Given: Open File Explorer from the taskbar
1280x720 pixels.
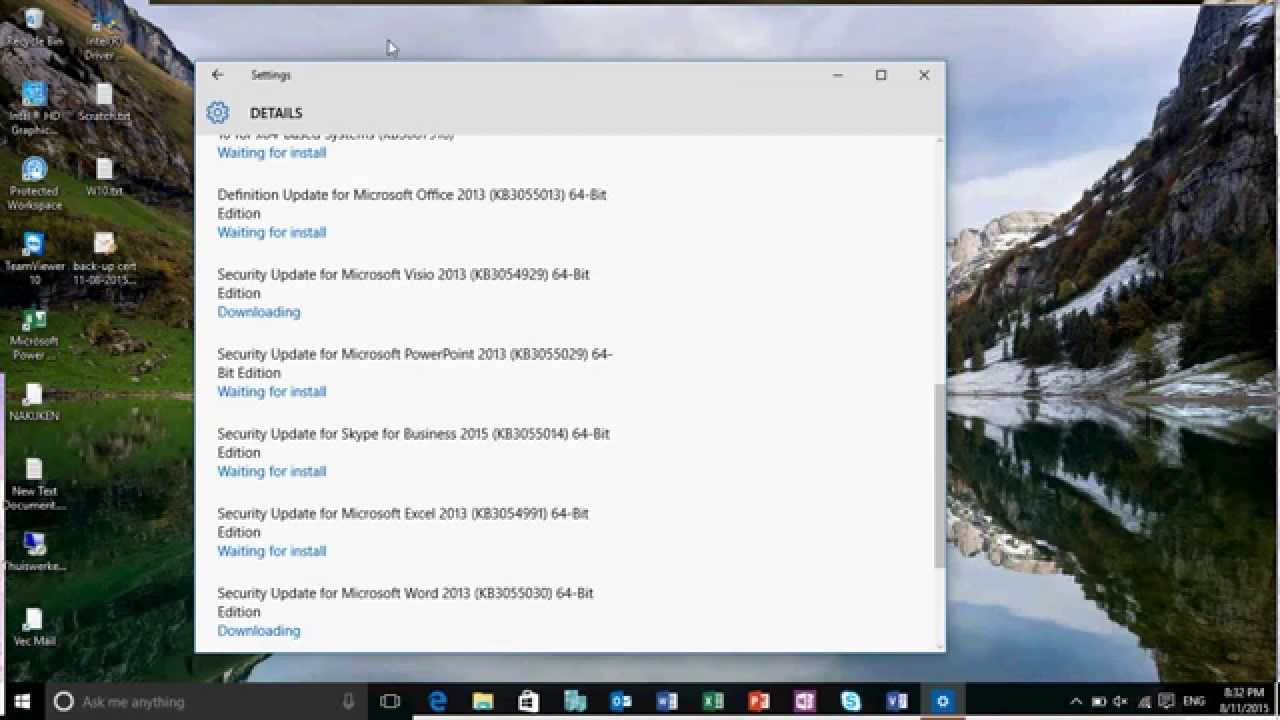Looking at the screenshot, I should pos(483,702).
